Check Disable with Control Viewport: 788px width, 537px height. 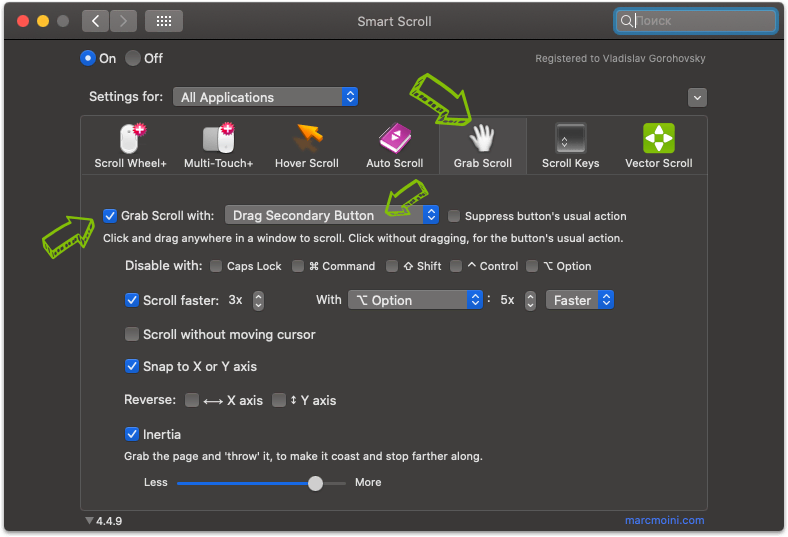tap(456, 266)
